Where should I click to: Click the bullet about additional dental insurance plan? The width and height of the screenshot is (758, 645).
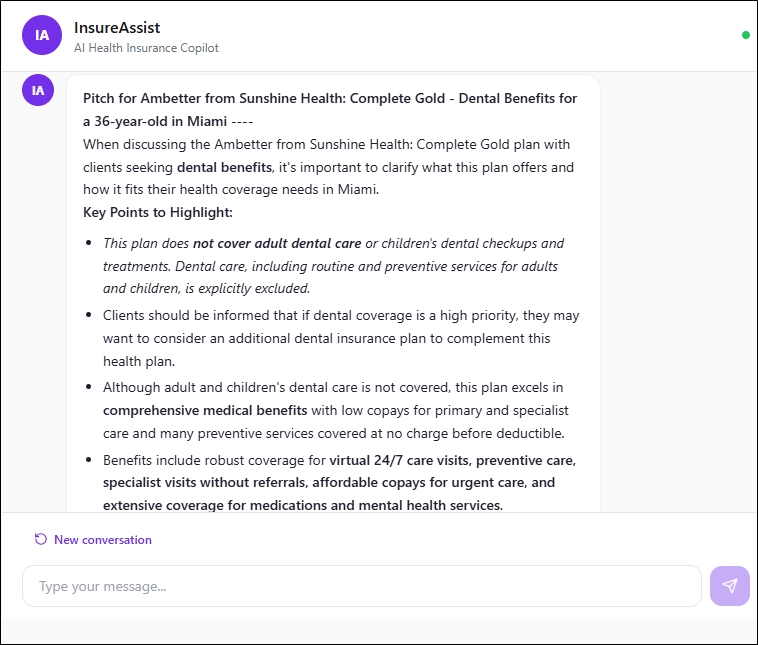point(341,338)
